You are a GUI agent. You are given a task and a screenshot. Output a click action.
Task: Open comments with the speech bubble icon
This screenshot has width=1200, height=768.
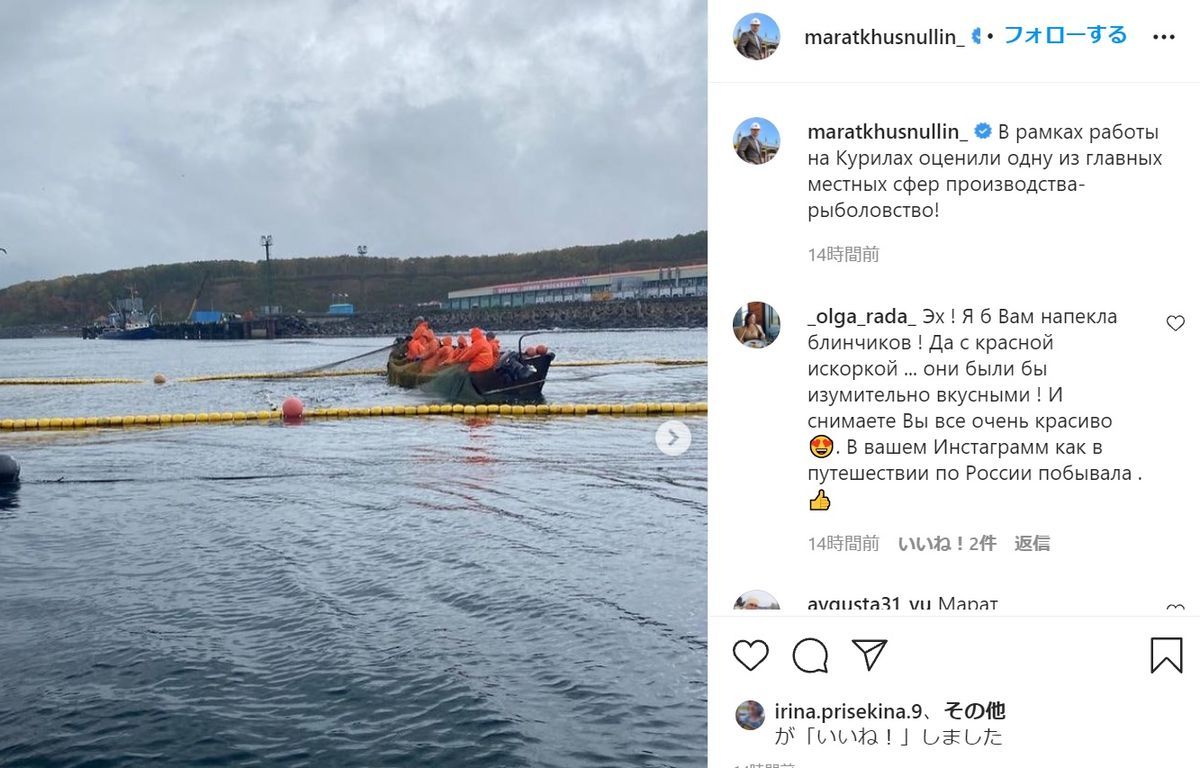point(810,655)
